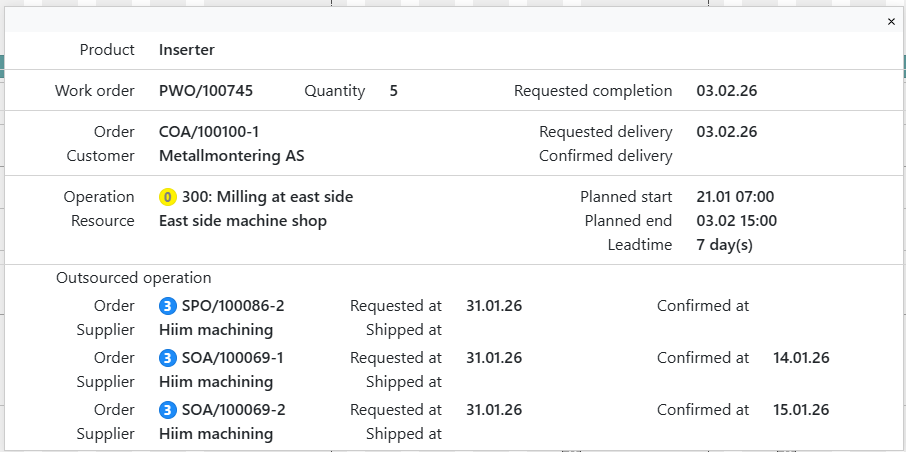Click confirmed date 15.01.26
This screenshot has width=906, height=452.
point(800,410)
